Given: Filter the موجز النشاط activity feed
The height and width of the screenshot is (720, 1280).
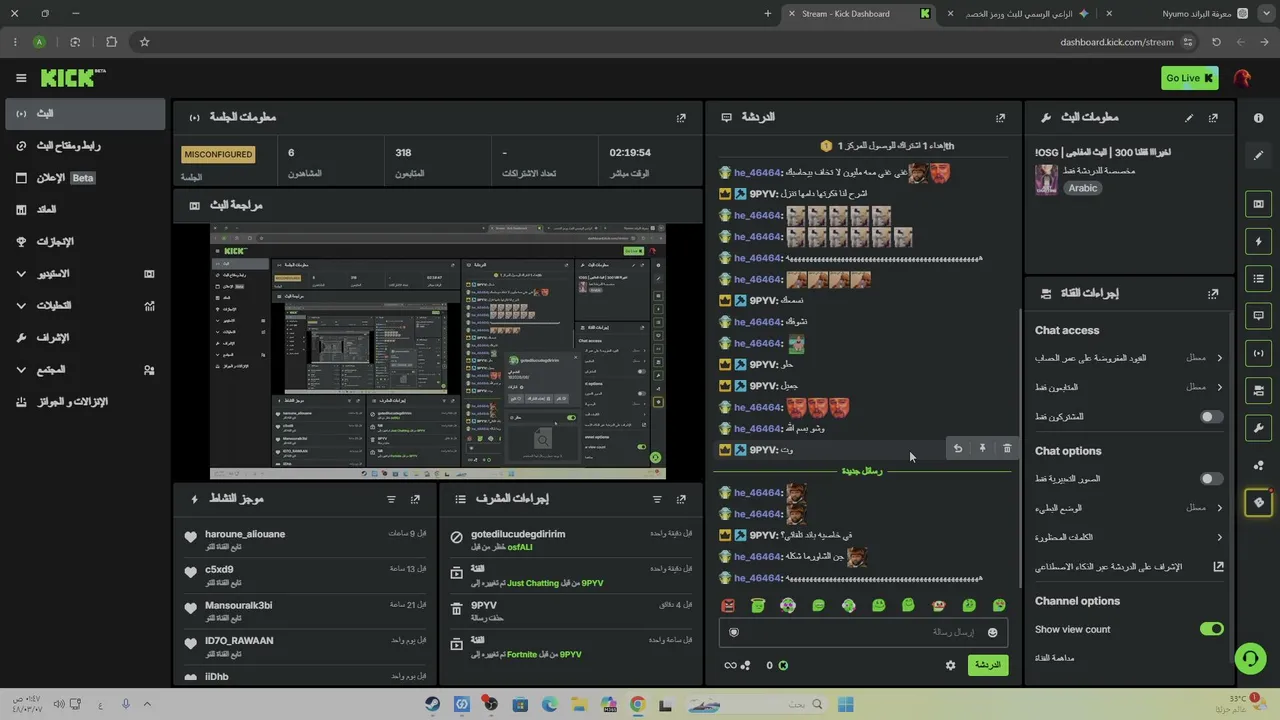Looking at the screenshot, I should [x=391, y=499].
